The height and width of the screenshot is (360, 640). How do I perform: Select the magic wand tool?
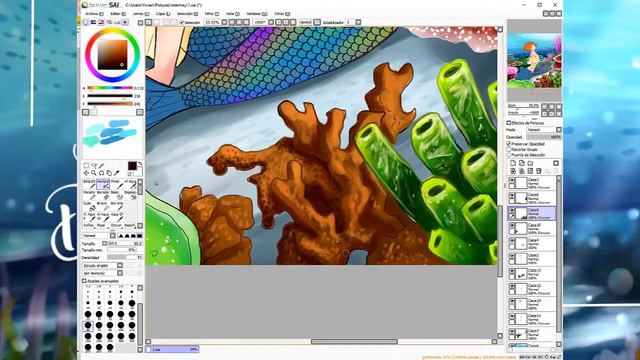pos(101,165)
